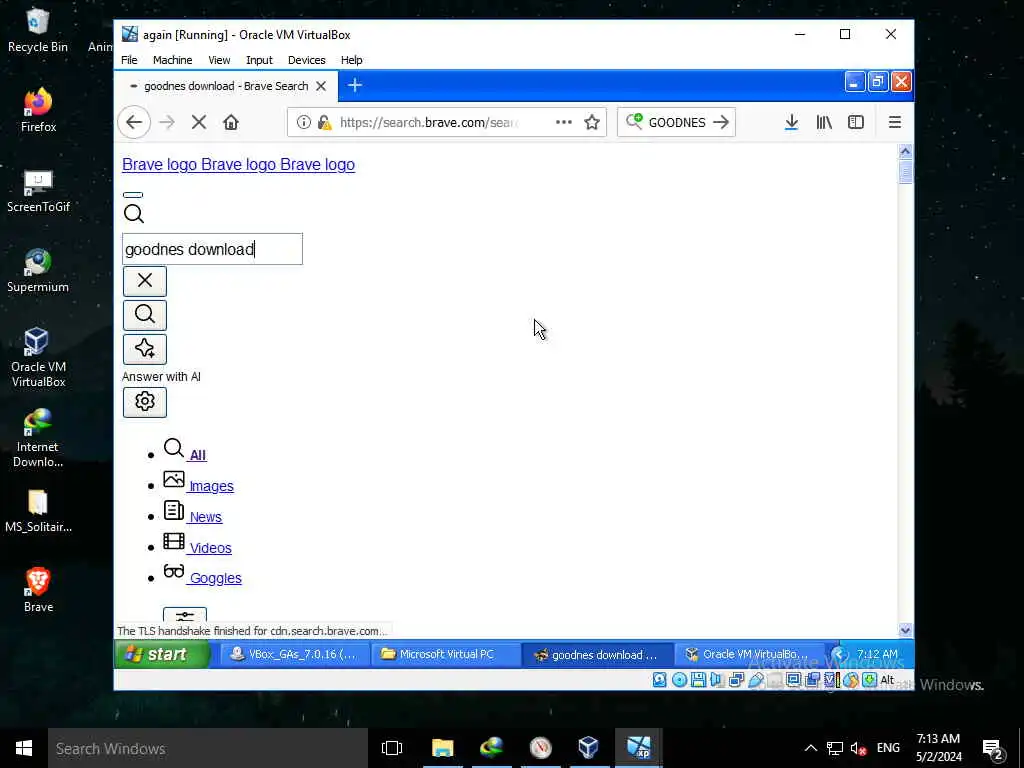Close the 'goodnes download - Brave Search' tab
Viewport: 1024px width, 768px height.
[x=321, y=86]
